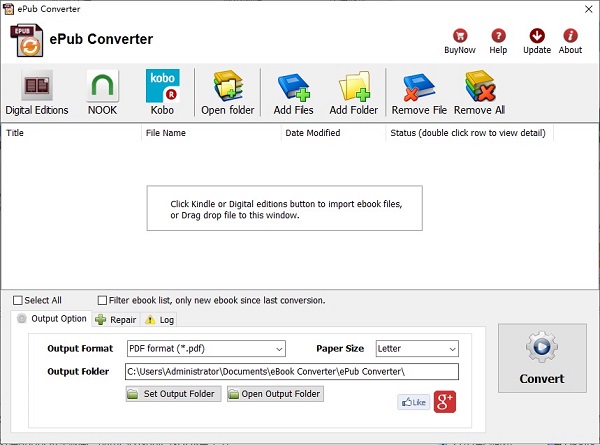This screenshot has height=445, width=600.
Task: Switch to the Log tab
Action: (159, 320)
